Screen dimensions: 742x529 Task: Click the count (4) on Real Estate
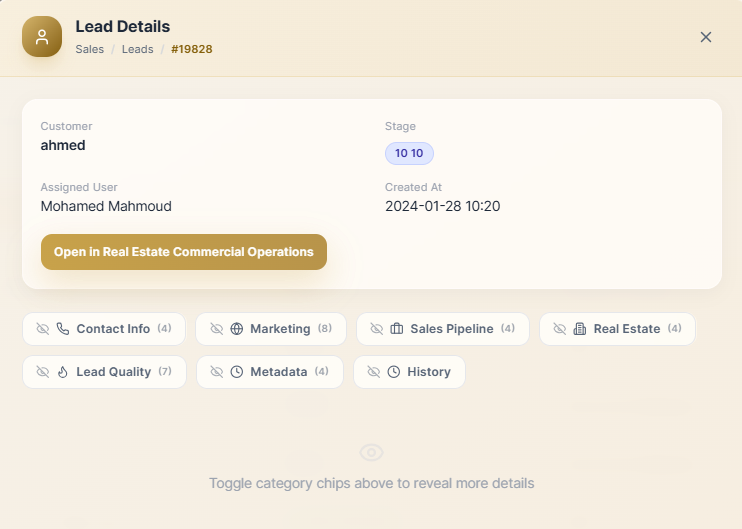[x=674, y=328]
